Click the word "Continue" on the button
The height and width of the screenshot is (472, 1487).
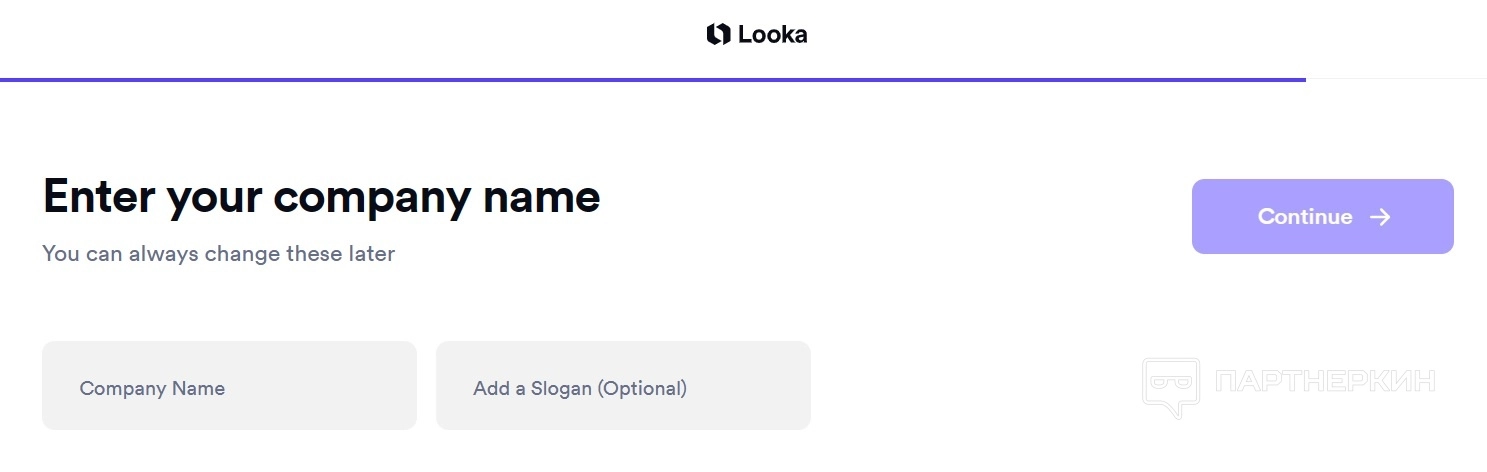click(1305, 217)
